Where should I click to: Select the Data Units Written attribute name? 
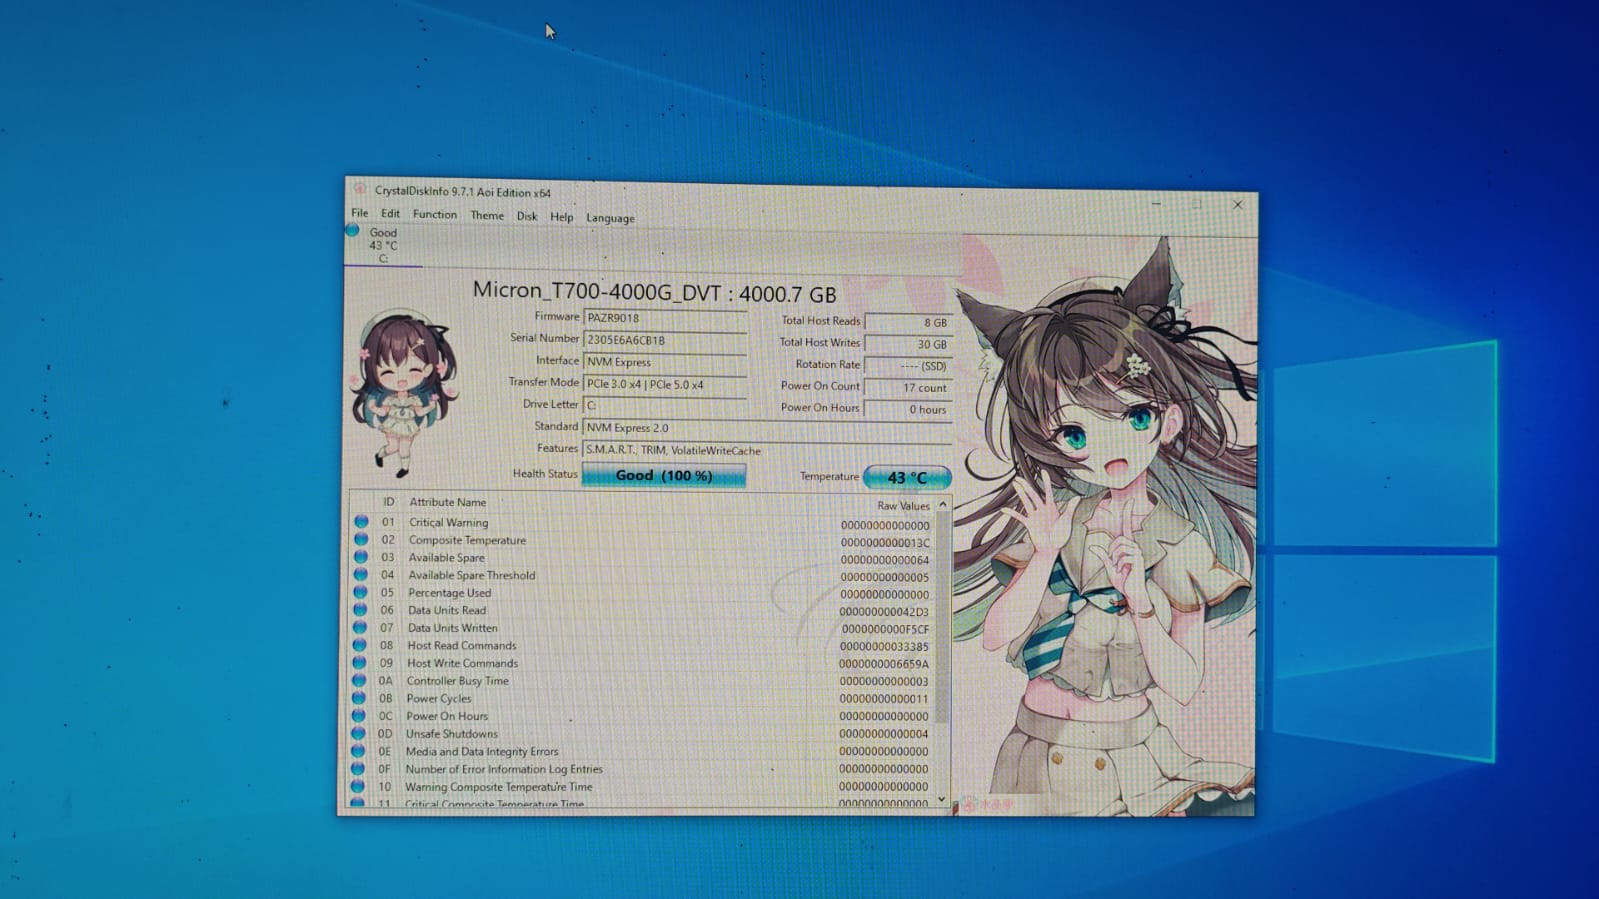(452, 628)
